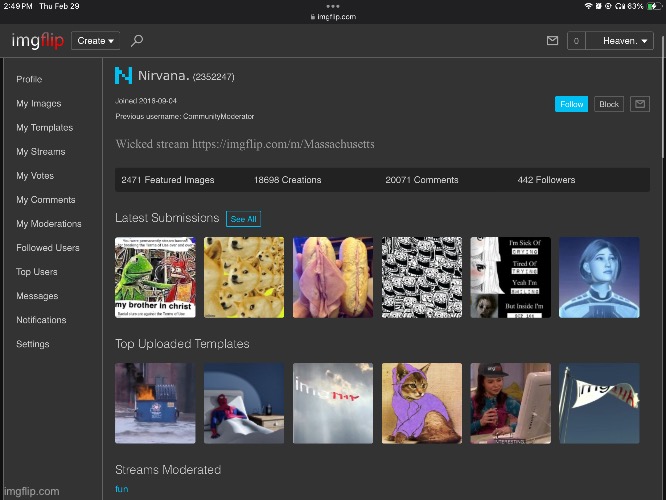
Task: Follow the Nirvana user
Action: [571, 104]
